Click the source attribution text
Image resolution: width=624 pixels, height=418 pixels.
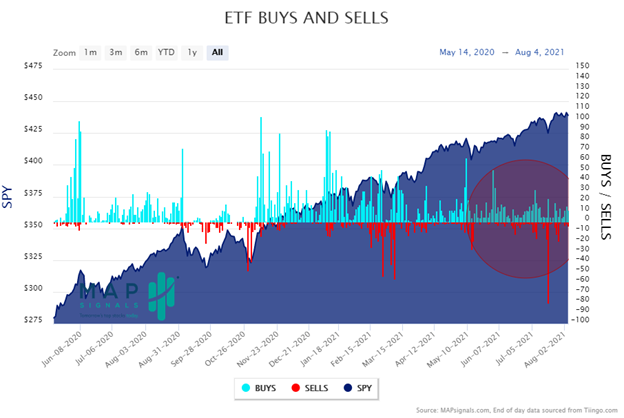click(517, 410)
